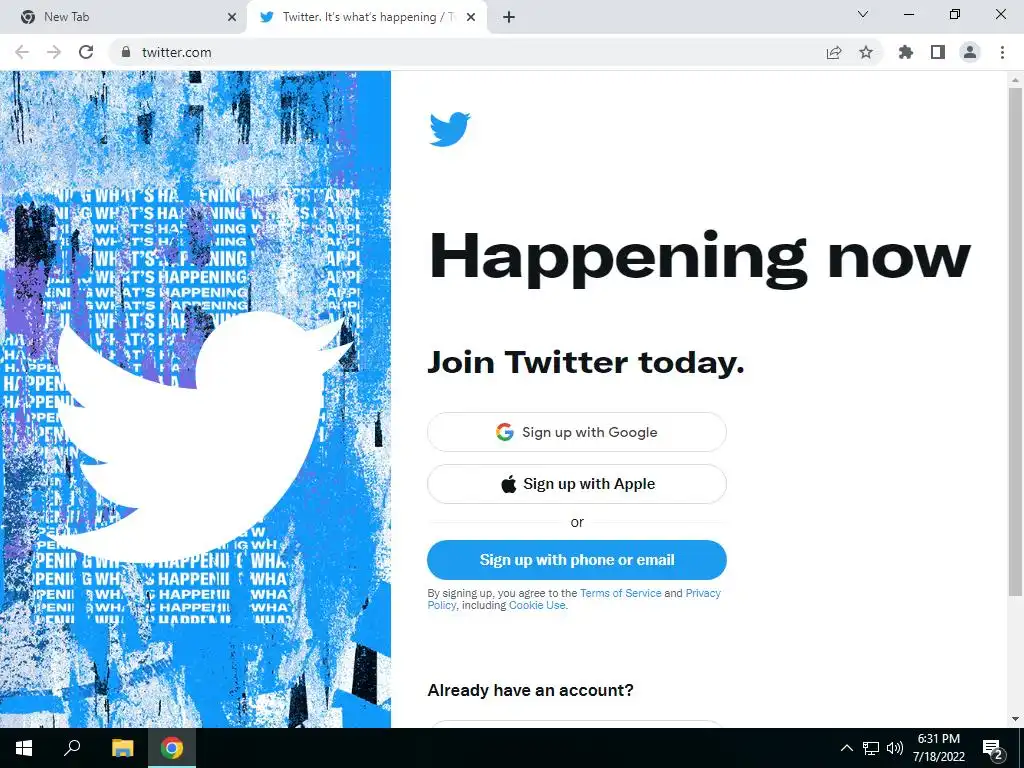The width and height of the screenshot is (1024, 768).
Task: Click Sign up with Apple
Action: (577, 484)
